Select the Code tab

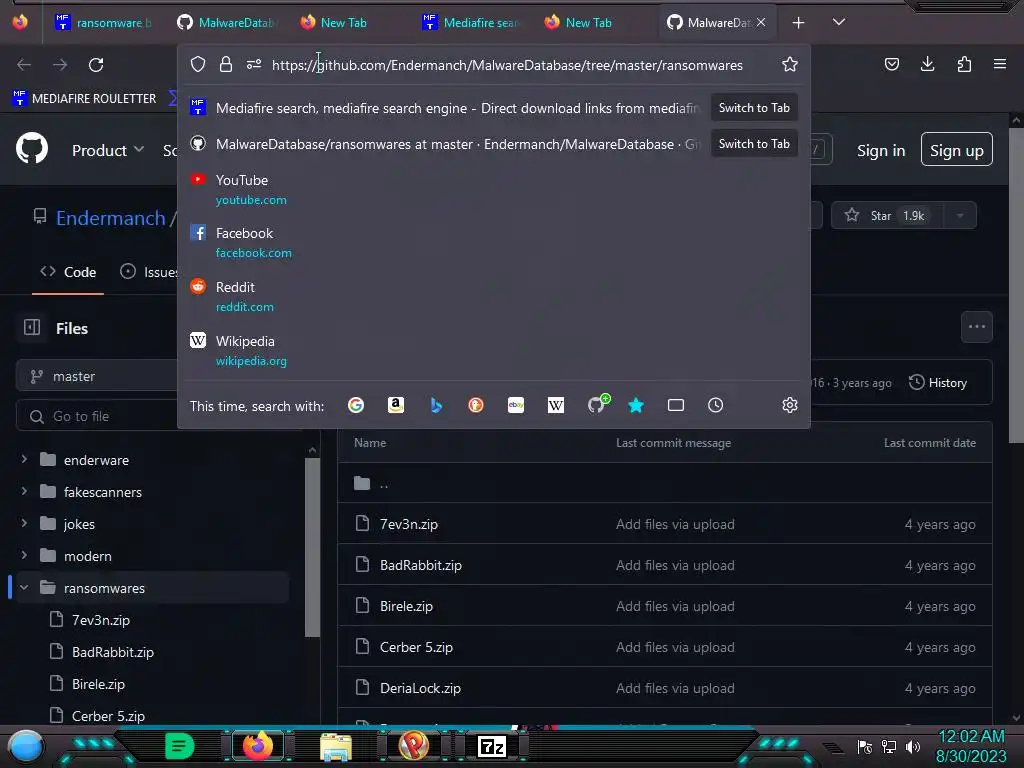pyautogui.click(x=68, y=272)
